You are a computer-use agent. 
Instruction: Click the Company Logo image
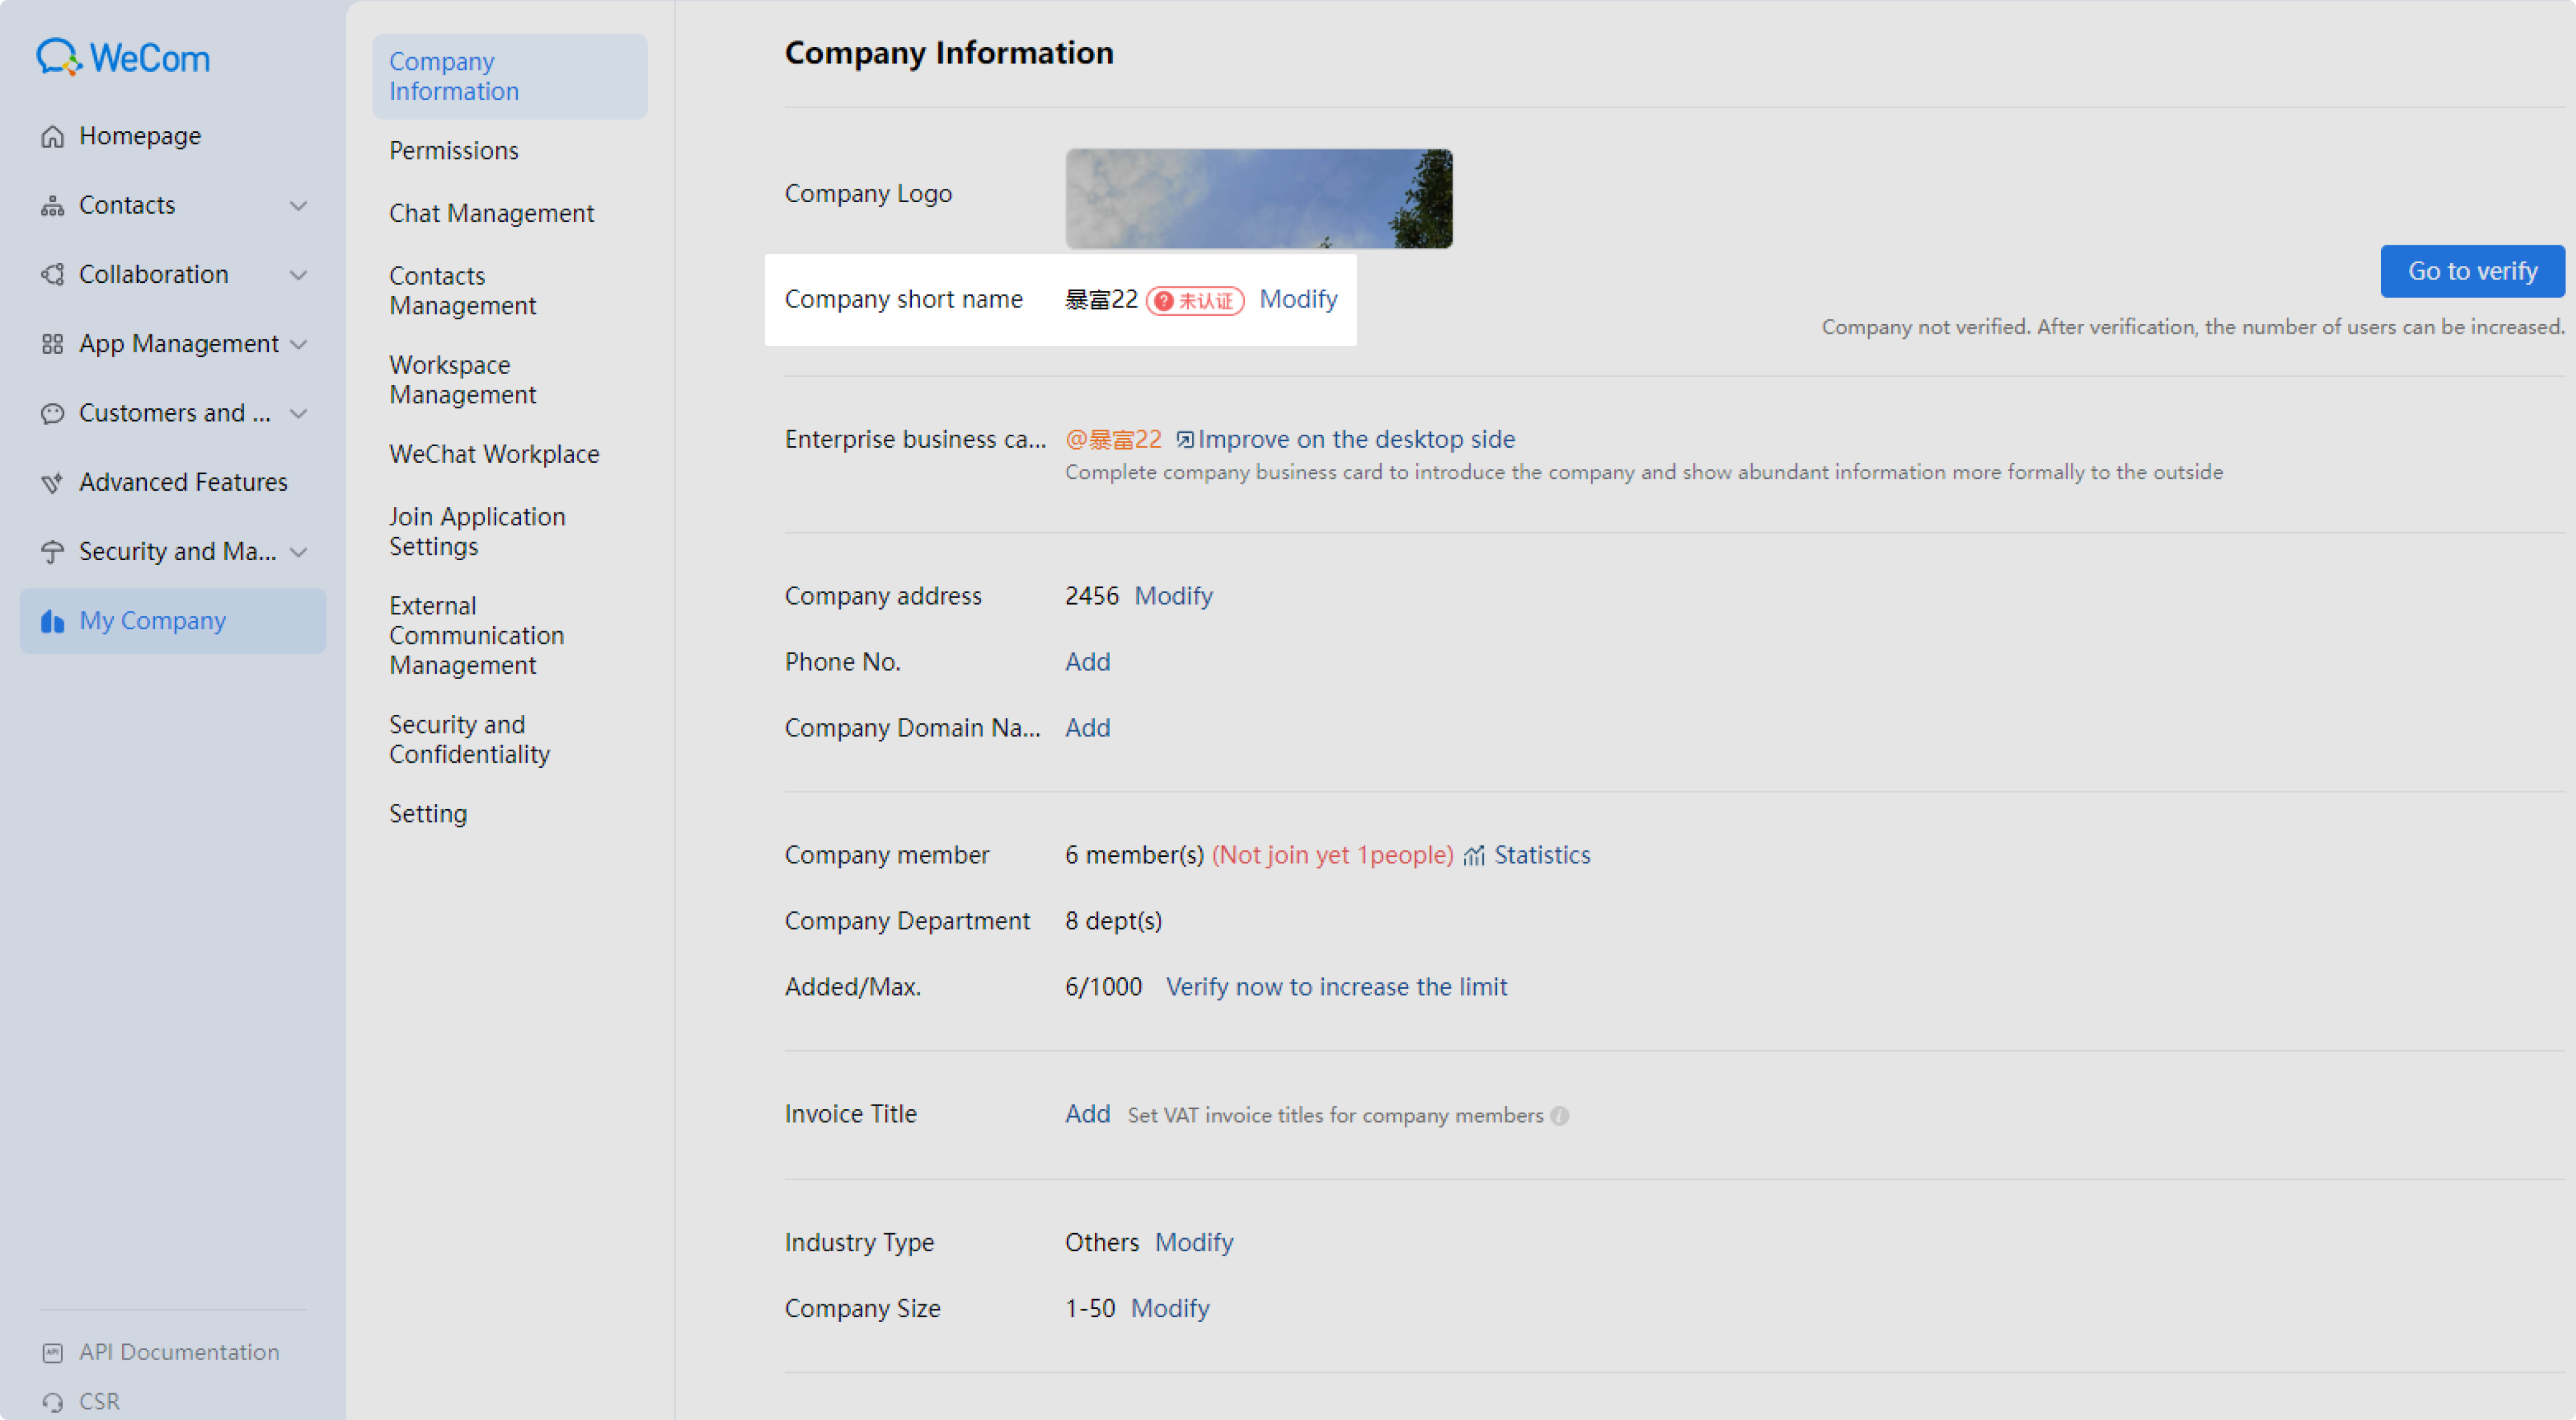click(1258, 198)
